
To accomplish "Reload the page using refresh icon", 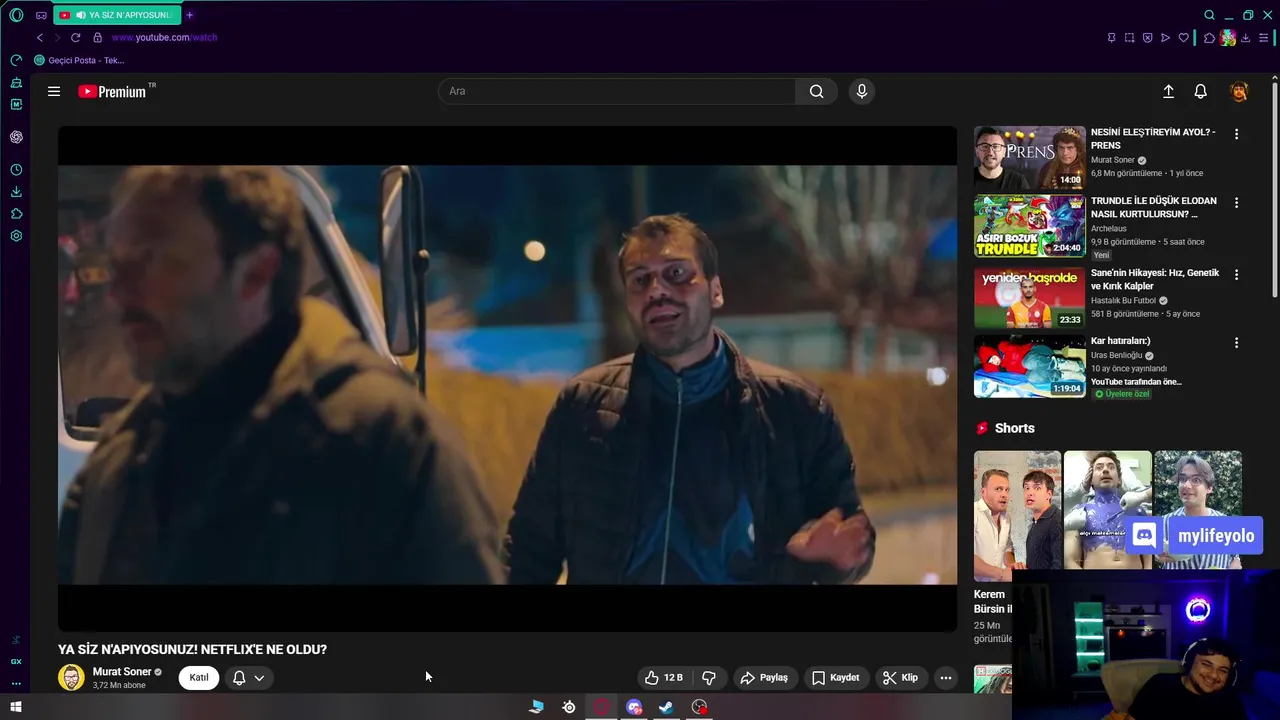I will pos(75,37).
